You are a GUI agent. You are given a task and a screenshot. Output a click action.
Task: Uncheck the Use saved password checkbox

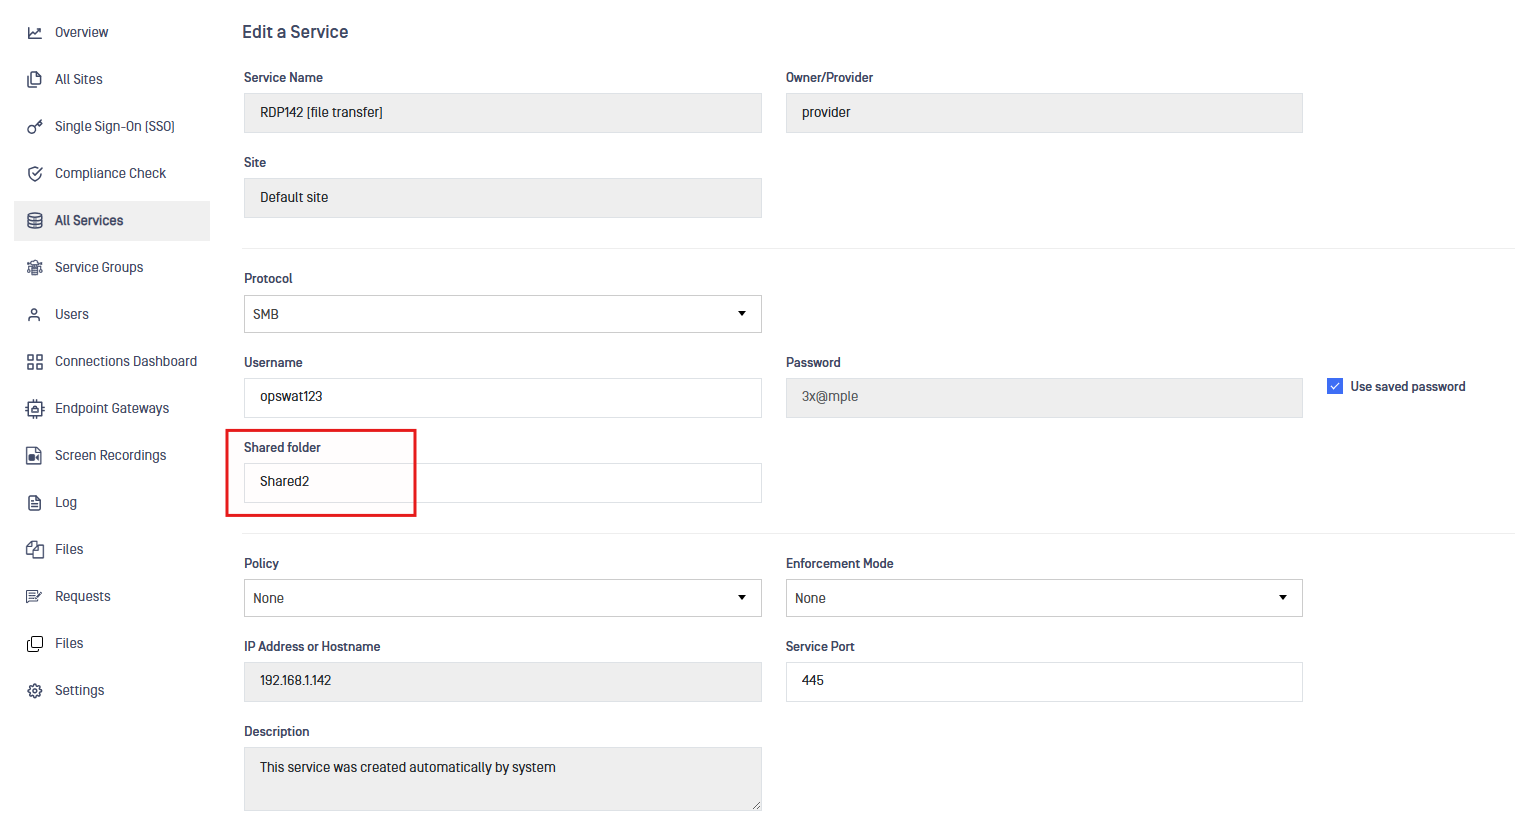pos(1335,386)
